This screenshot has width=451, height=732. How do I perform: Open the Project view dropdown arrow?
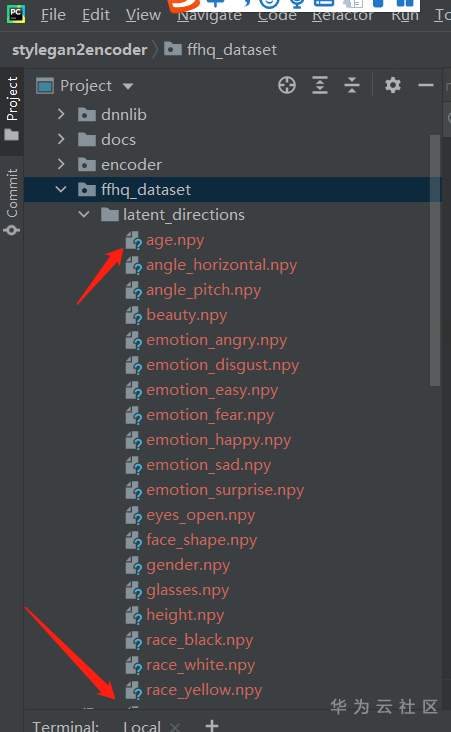tap(128, 86)
